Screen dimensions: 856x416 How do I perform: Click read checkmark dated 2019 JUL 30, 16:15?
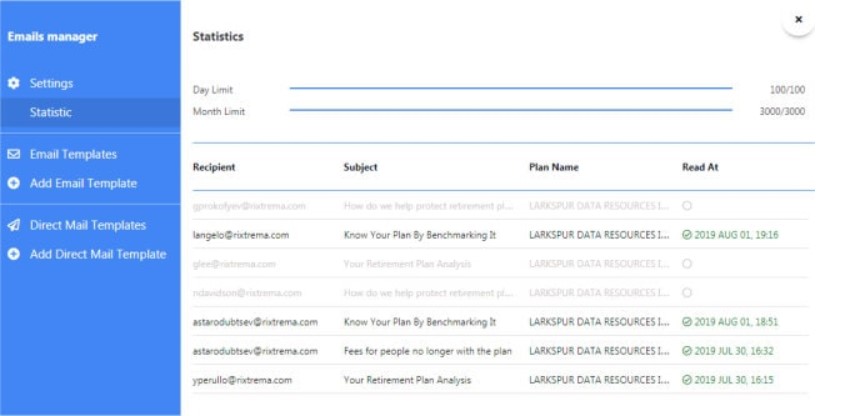point(687,380)
